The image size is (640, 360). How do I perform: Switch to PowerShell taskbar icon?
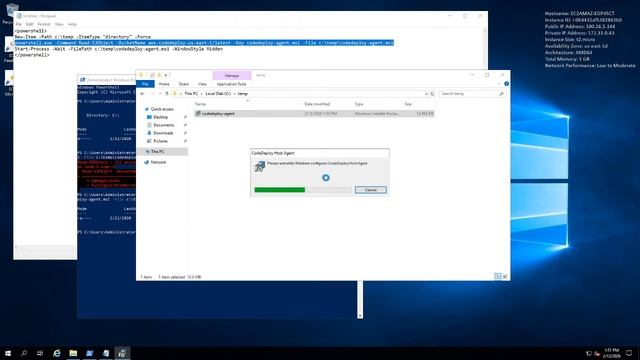(89, 353)
